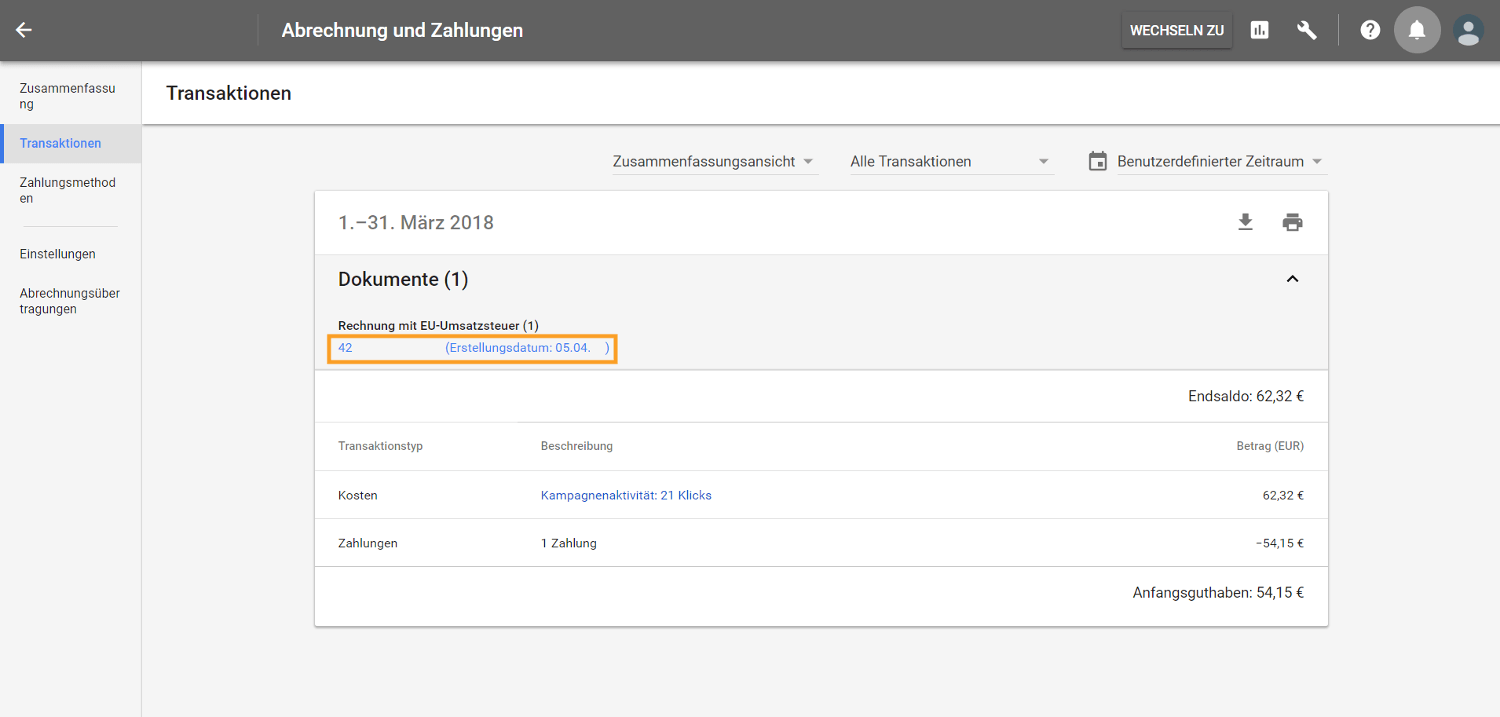Open the help icon

click(1369, 29)
